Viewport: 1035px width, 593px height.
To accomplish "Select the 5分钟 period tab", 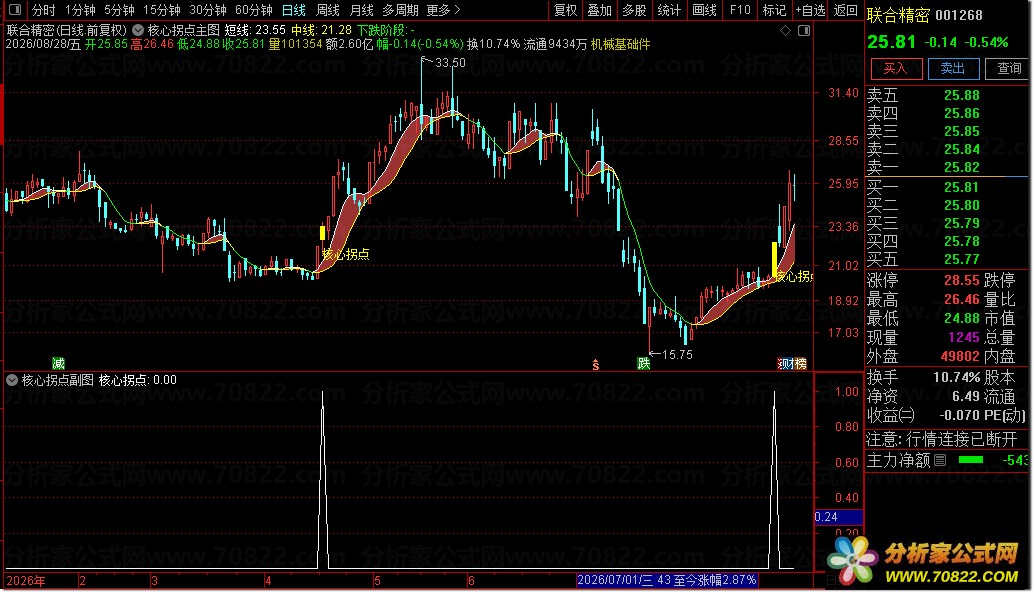I will 119,10.
